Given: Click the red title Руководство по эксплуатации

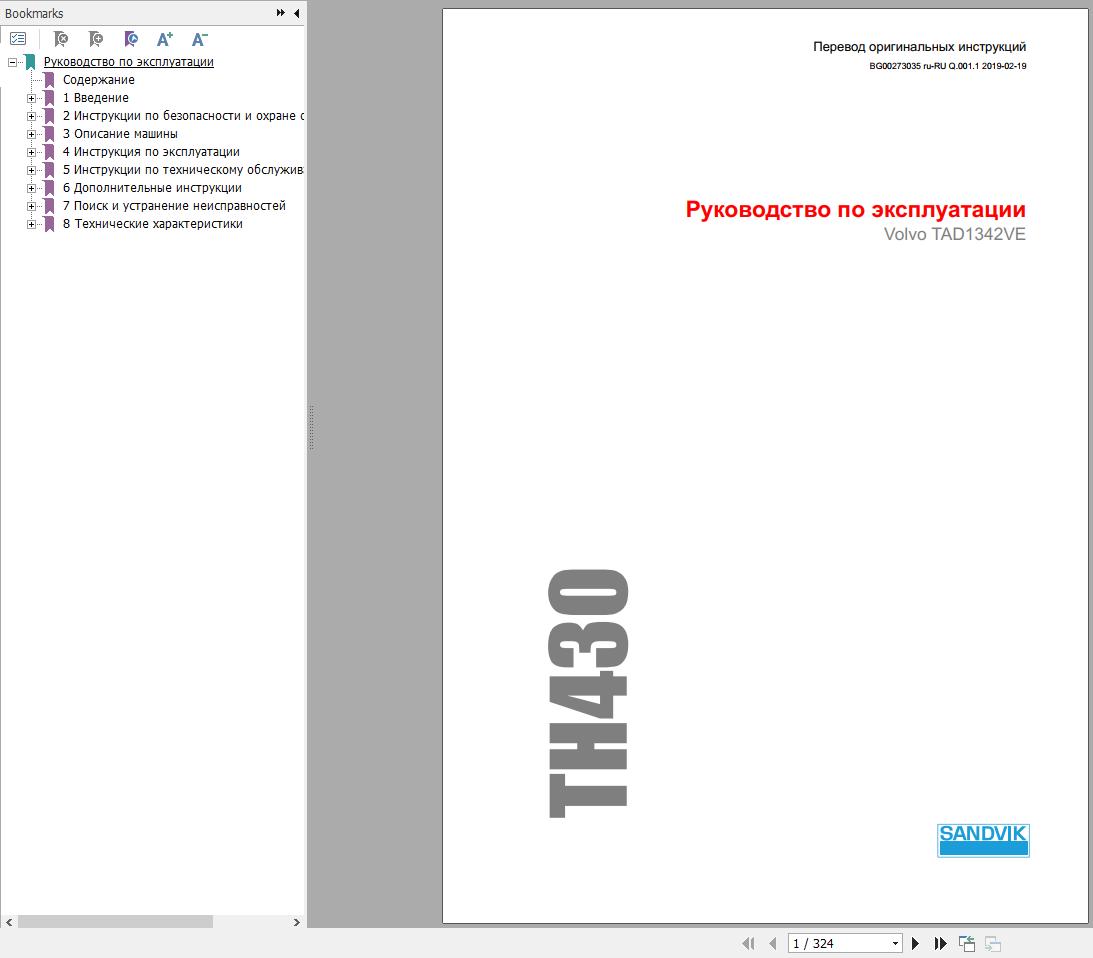Looking at the screenshot, I should 855,209.
